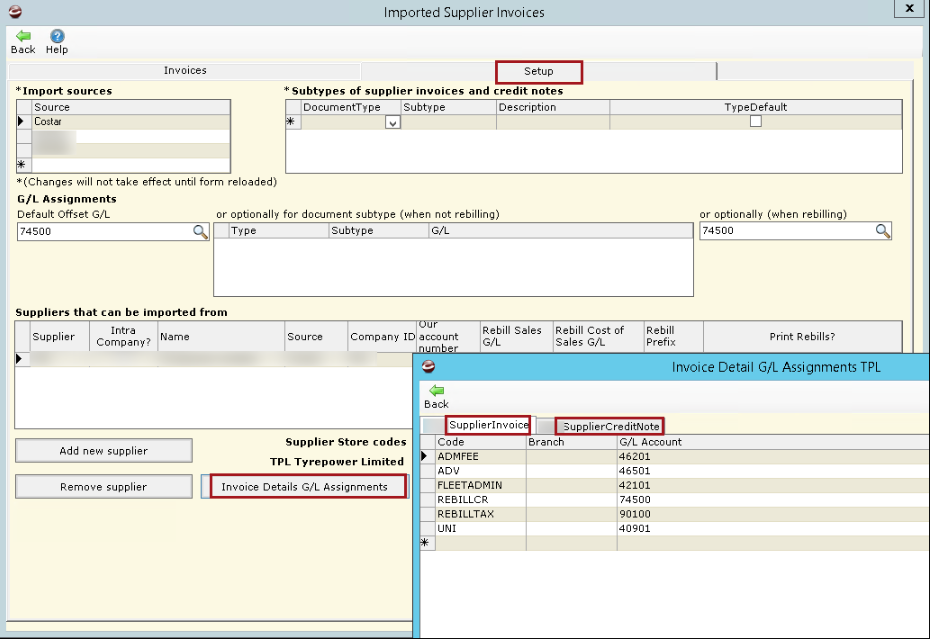Switch to the Invoices tab

(x=185, y=71)
